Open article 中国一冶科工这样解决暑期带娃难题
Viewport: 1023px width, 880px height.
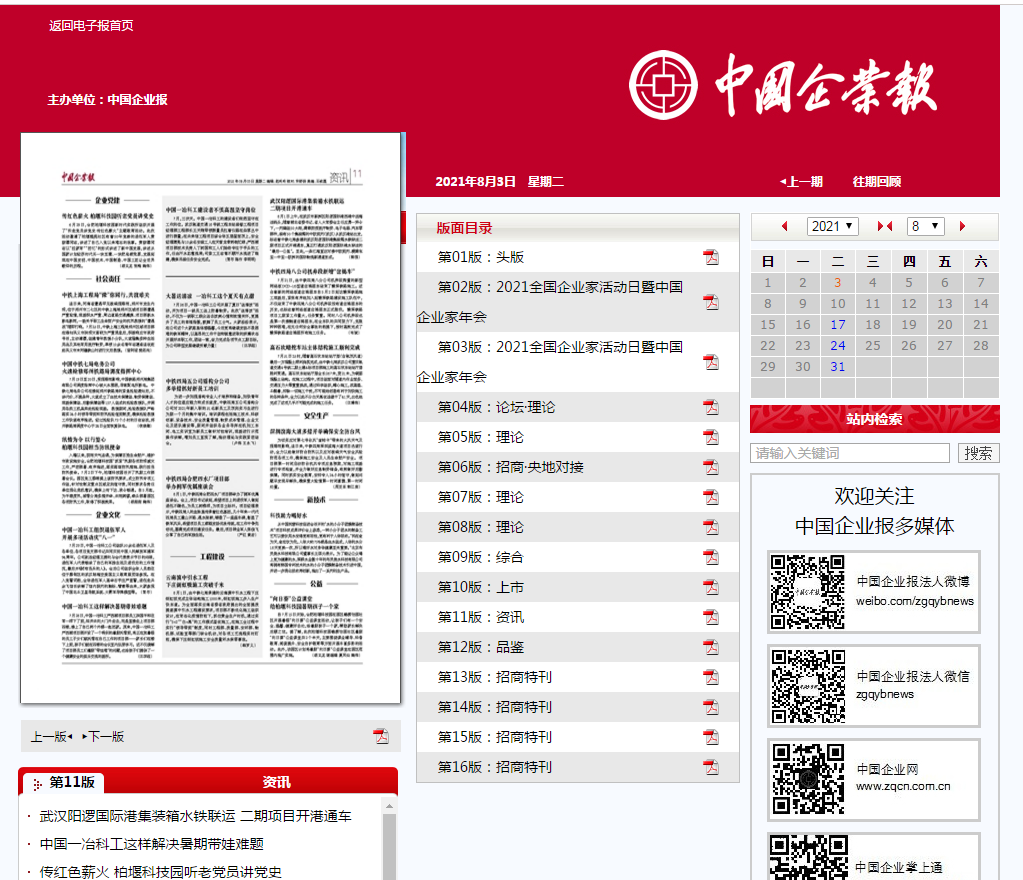click(151, 844)
